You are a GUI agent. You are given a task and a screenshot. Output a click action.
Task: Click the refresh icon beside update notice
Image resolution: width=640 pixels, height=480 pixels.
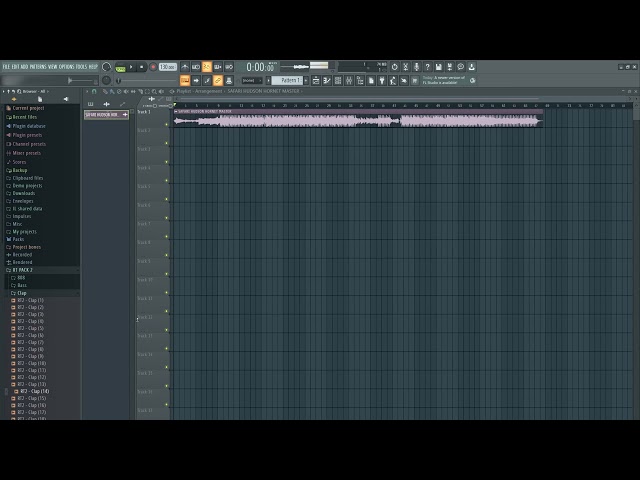pos(472,80)
